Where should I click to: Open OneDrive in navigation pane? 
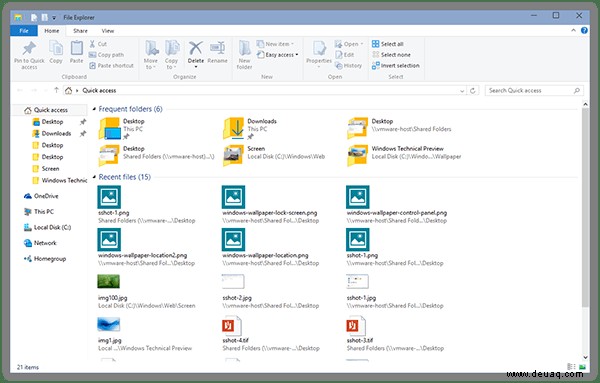pos(41,196)
